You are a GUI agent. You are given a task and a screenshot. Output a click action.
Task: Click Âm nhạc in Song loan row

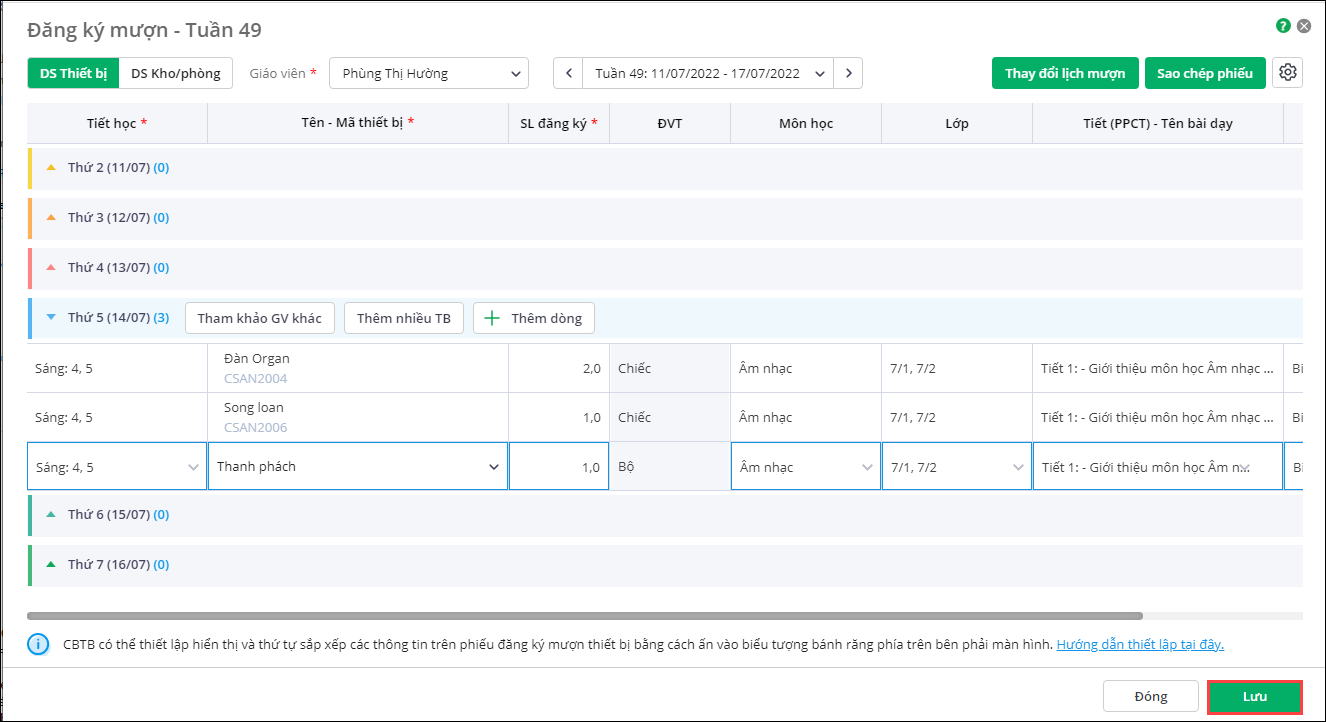tap(765, 417)
